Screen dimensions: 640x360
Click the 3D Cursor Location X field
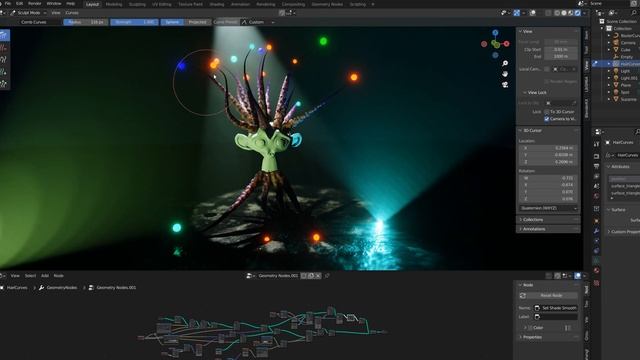pyautogui.click(x=548, y=148)
